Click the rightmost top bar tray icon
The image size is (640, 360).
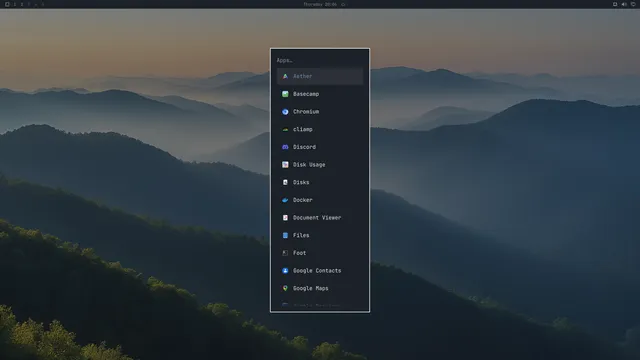coord(633,4)
